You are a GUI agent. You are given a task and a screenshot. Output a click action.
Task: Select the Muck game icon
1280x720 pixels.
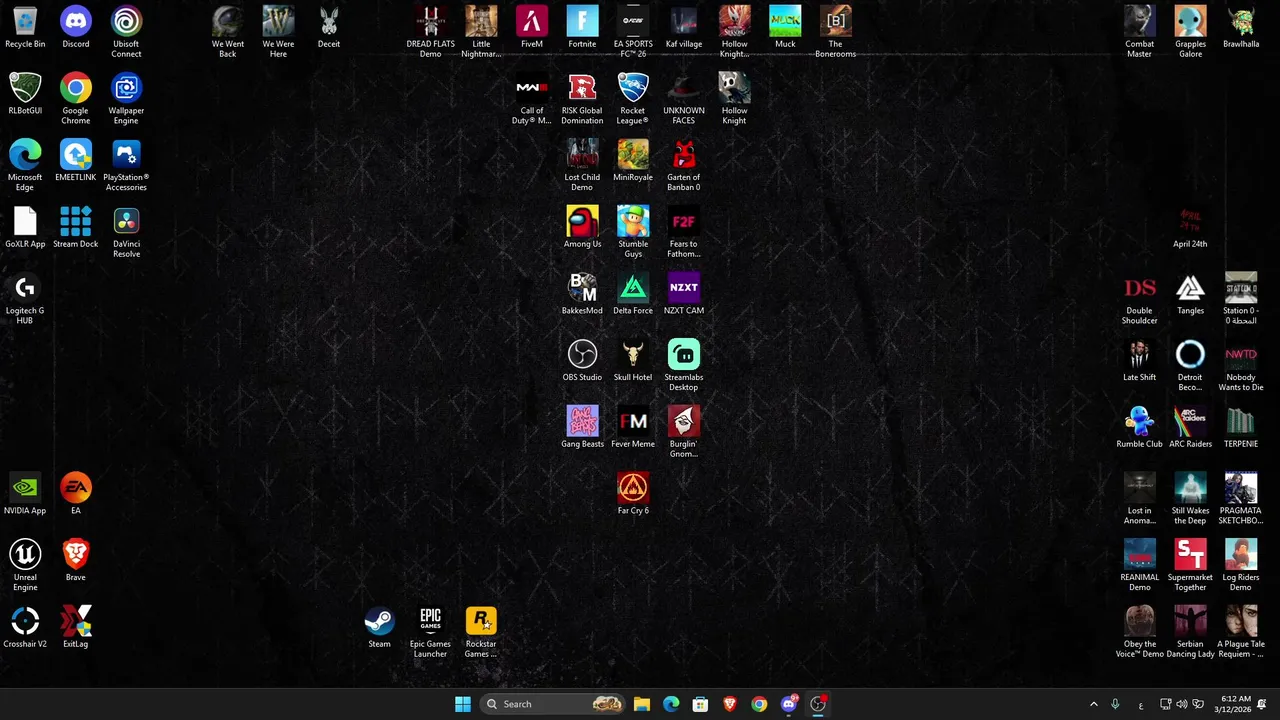785,28
